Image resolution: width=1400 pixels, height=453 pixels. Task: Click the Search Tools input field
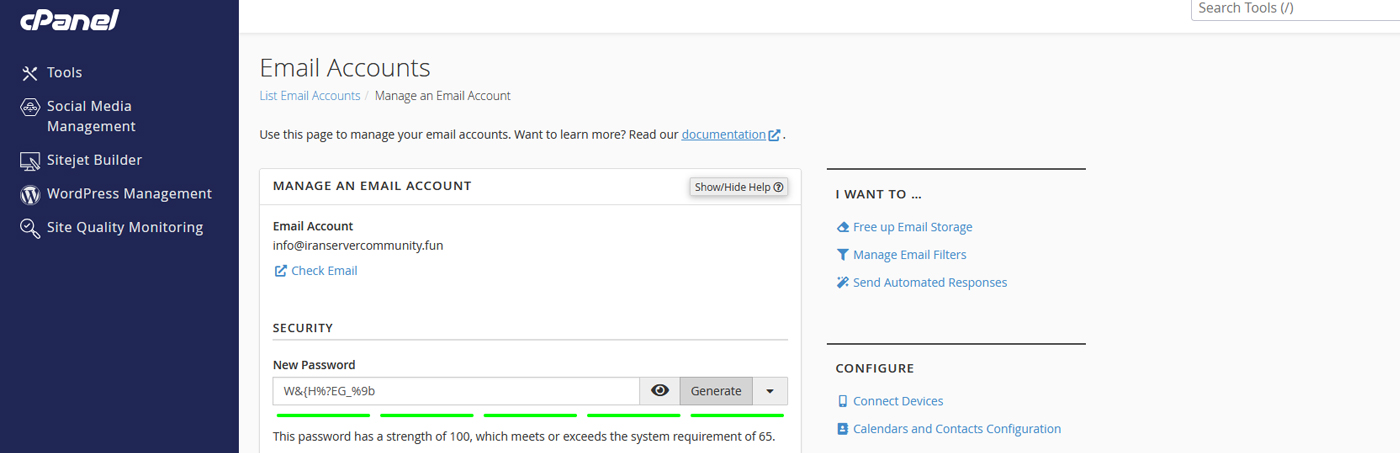pyautogui.click(x=1294, y=9)
